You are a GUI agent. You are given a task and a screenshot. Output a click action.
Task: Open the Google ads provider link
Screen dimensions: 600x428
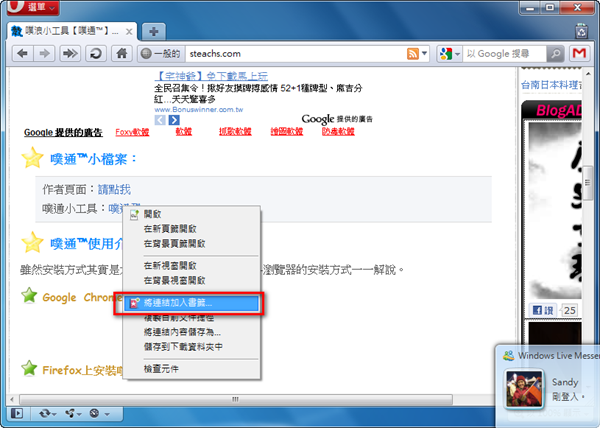tap(63, 132)
